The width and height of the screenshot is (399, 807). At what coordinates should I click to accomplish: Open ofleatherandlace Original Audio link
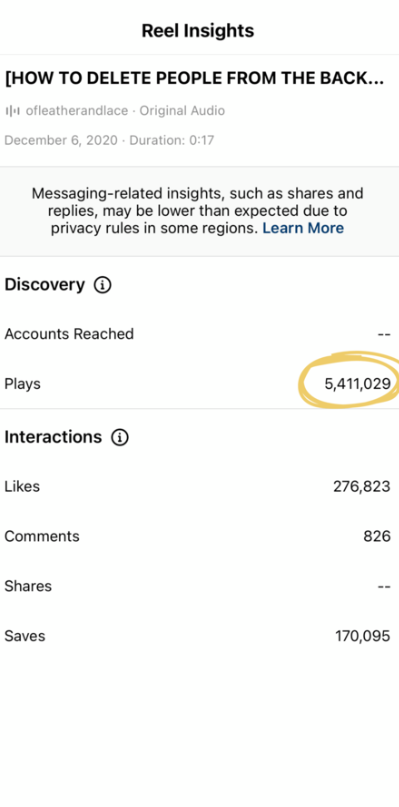125,111
